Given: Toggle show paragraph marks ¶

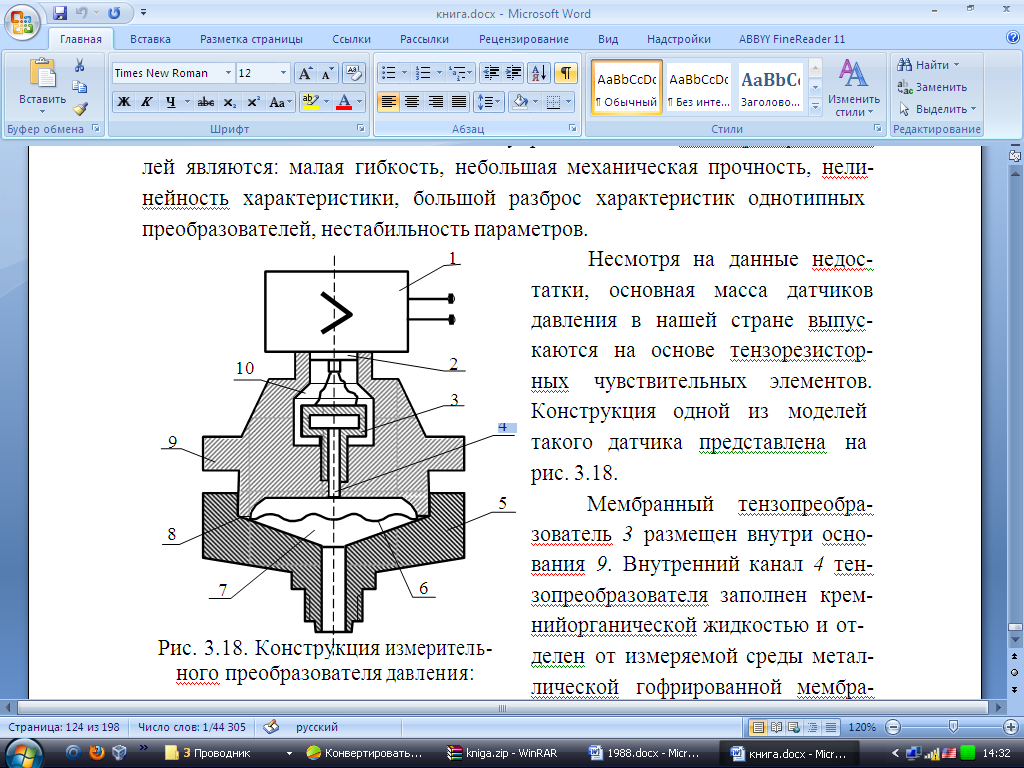Looking at the screenshot, I should [x=566, y=73].
